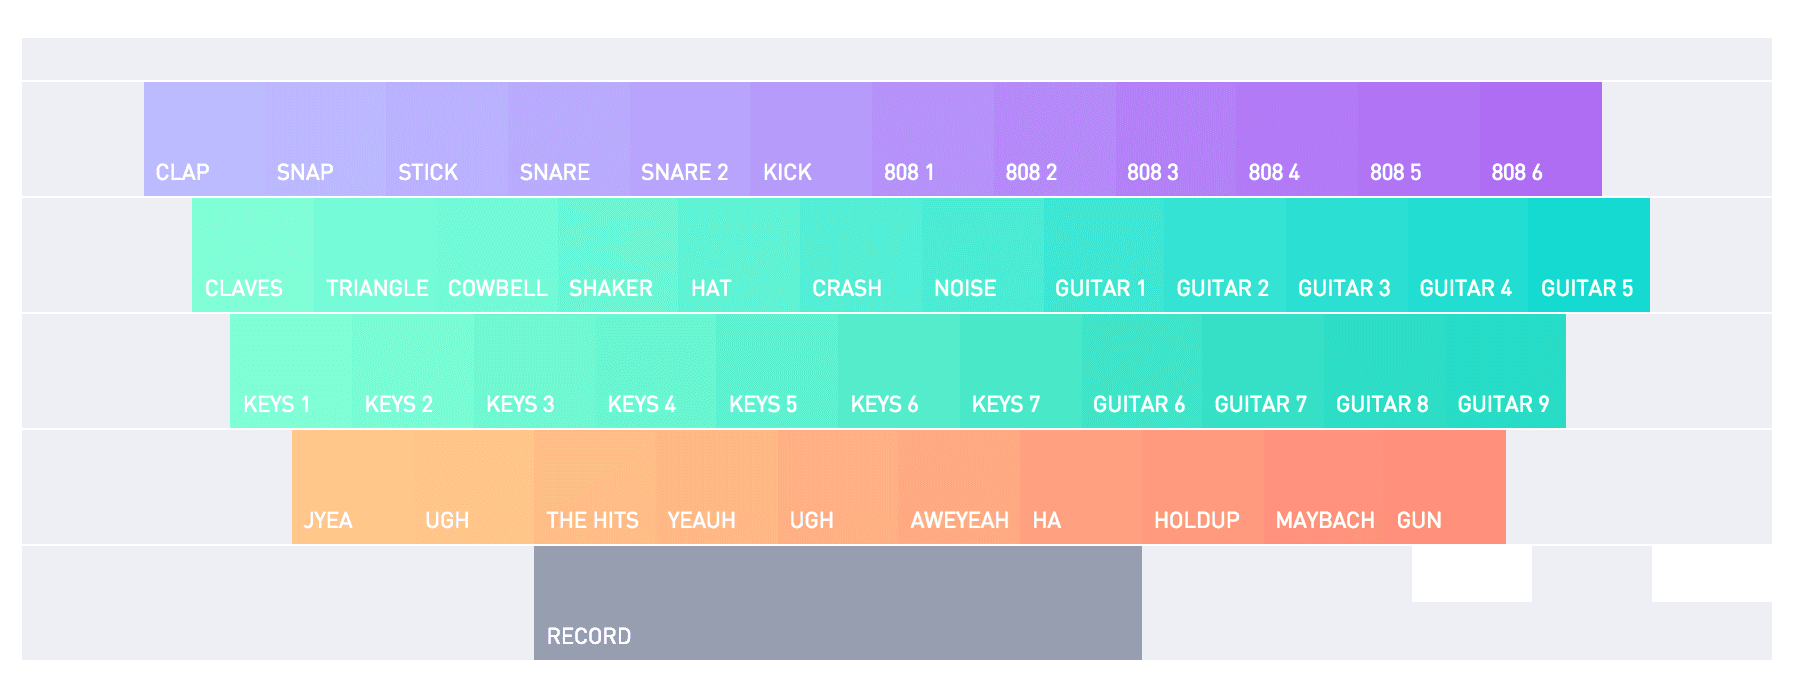Tap the KEYS 7 pad
The width and height of the screenshot is (1798, 688).
(x=1021, y=371)
